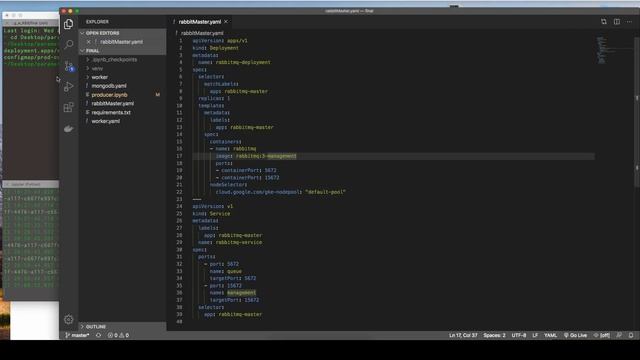Viewport: 640px width, 360px height.
Task: Click the master branch indicator in status bar
Action: point(77,335)
